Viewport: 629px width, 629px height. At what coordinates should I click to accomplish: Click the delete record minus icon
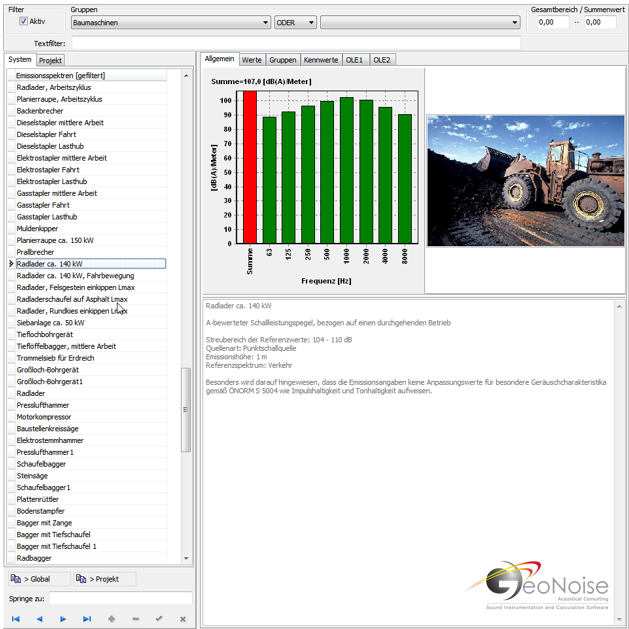point(135,619)
